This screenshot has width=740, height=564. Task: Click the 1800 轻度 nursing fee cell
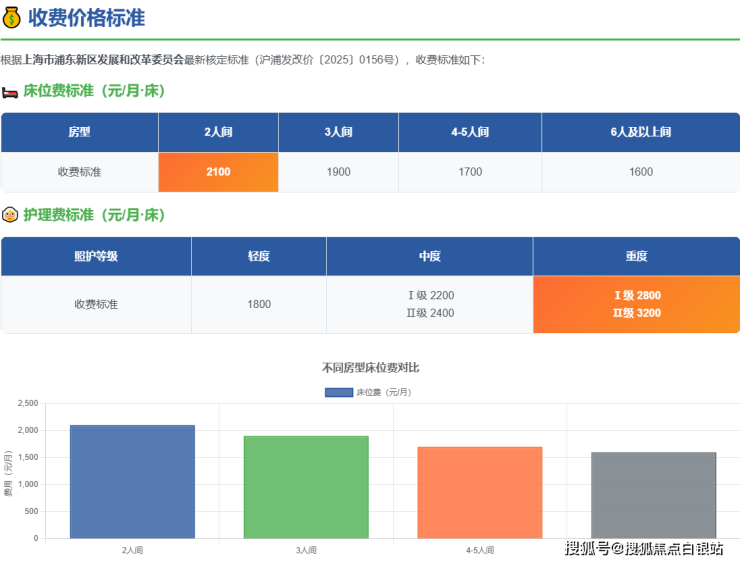pos(258,304)
